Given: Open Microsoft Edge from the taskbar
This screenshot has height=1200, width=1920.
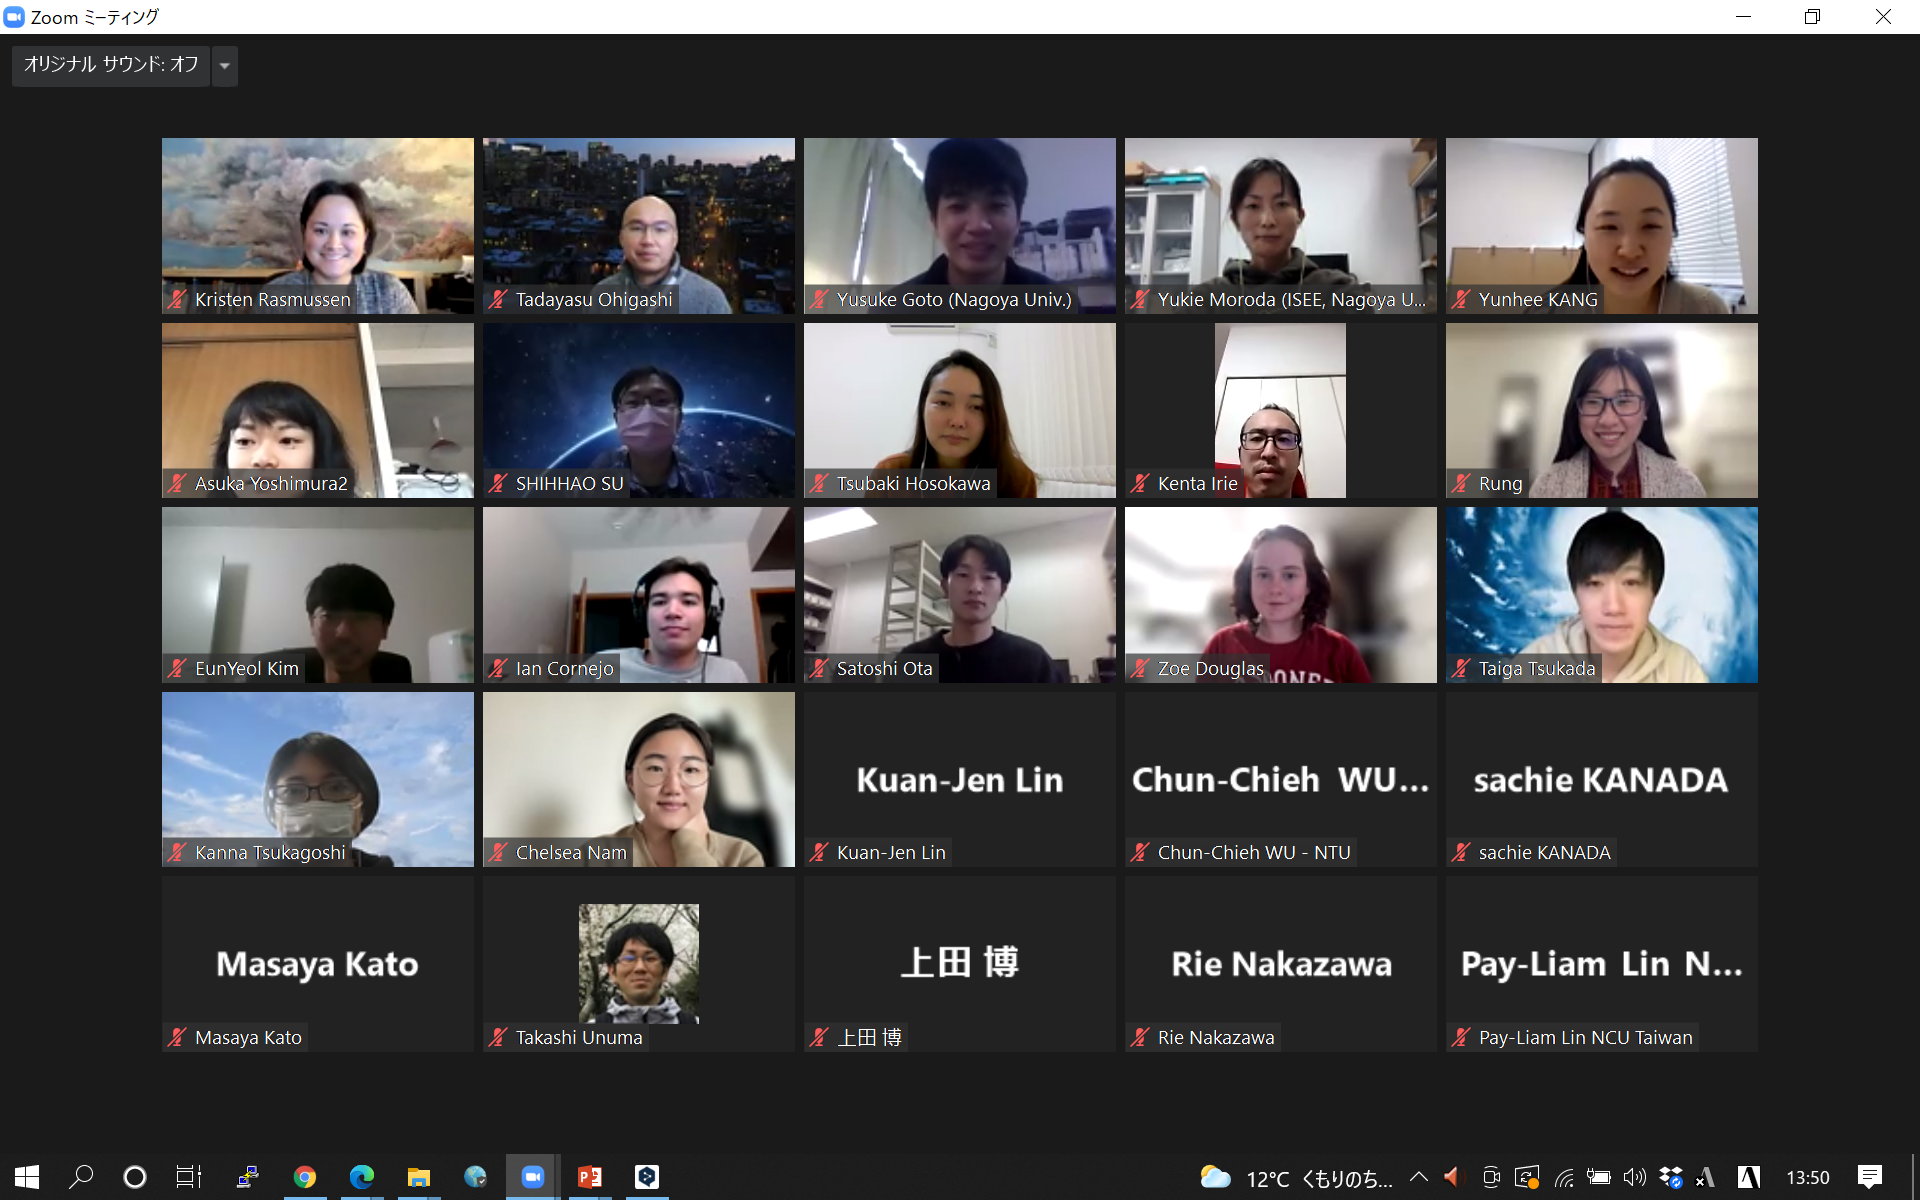Looking at the screenshot, I should click(x=361, y=1177).
